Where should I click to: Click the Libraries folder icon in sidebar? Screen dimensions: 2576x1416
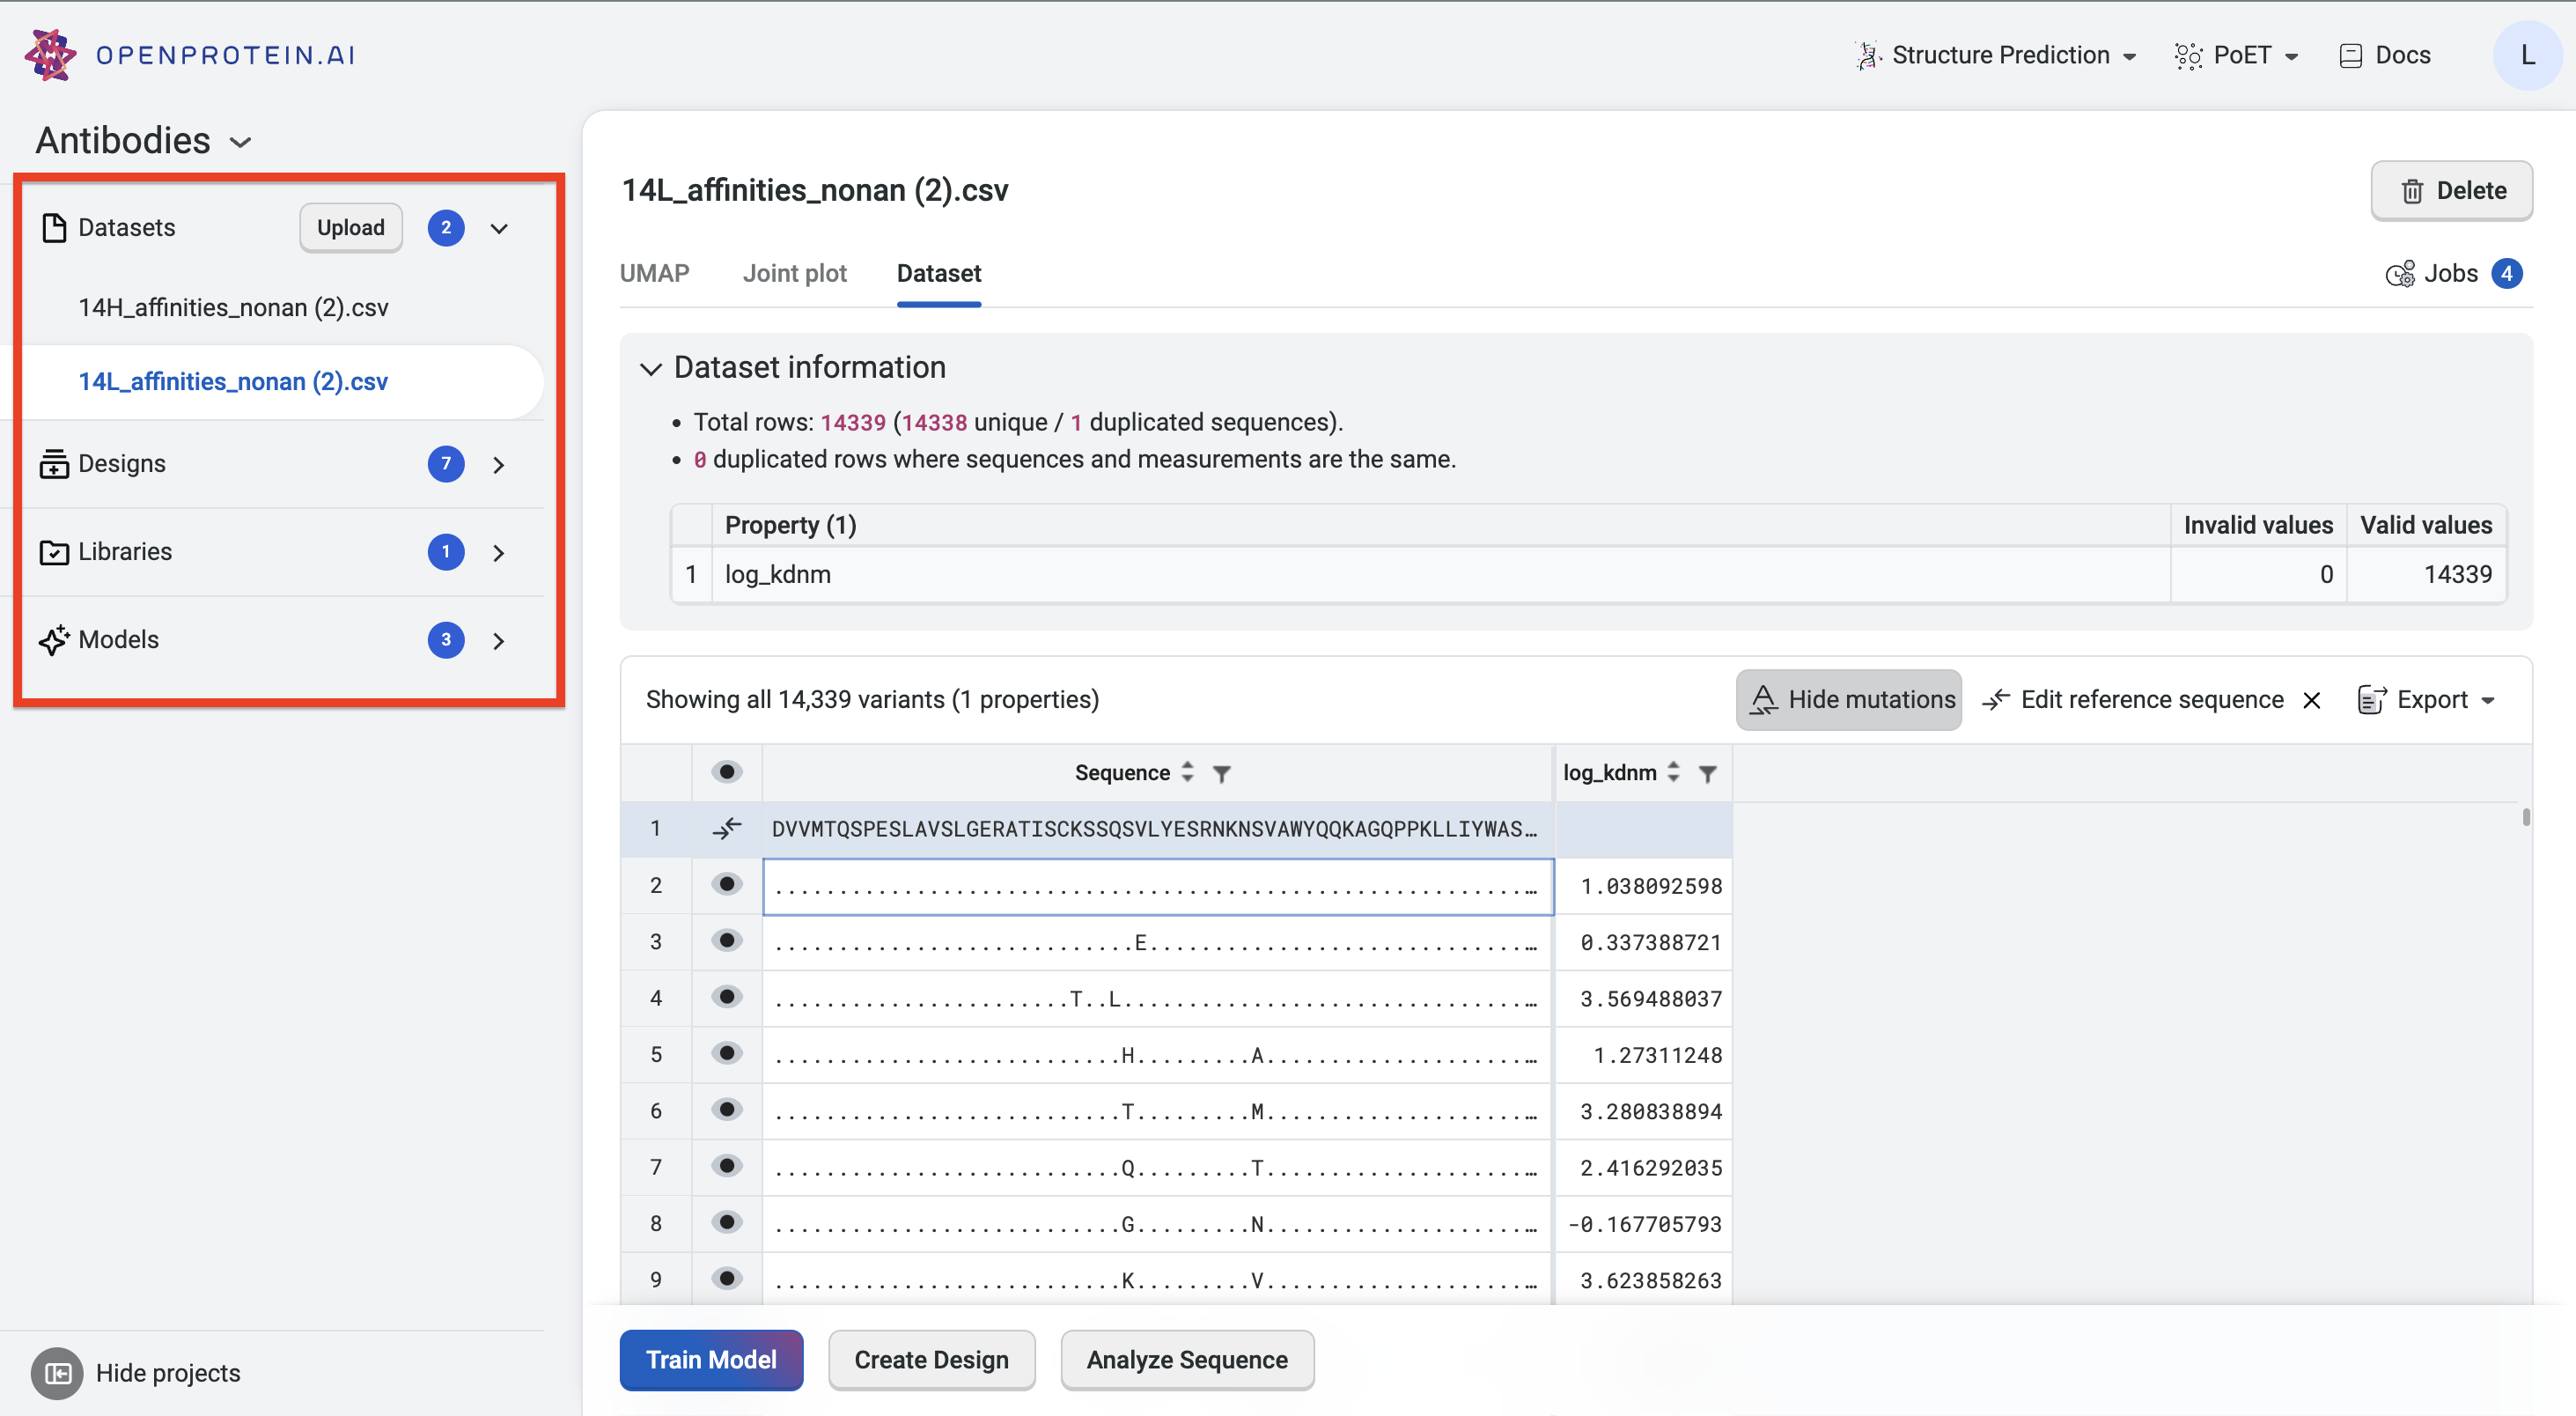coord(54,552)
